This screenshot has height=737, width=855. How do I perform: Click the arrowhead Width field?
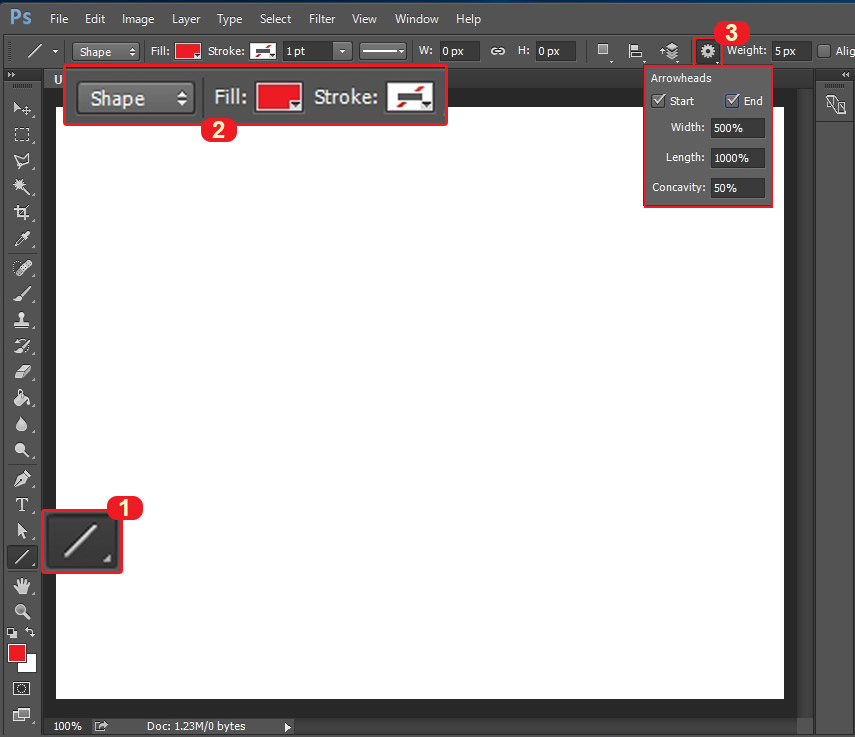(738, 128)
